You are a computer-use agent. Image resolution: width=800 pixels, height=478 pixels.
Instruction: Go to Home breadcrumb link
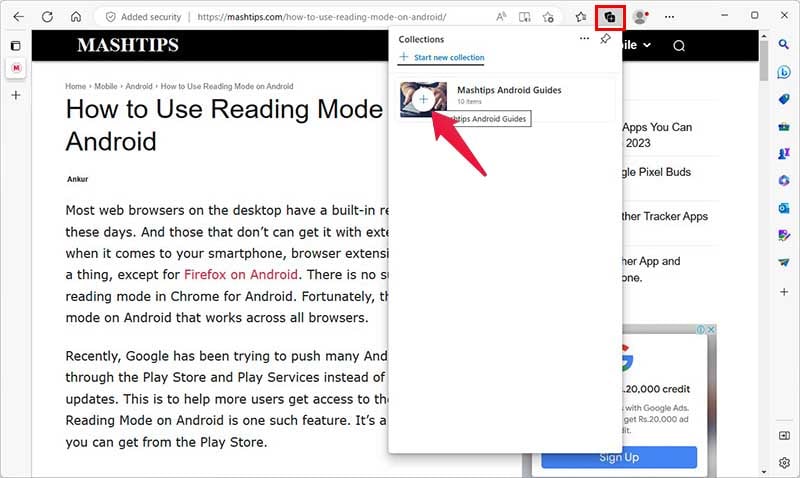(76, 86)
